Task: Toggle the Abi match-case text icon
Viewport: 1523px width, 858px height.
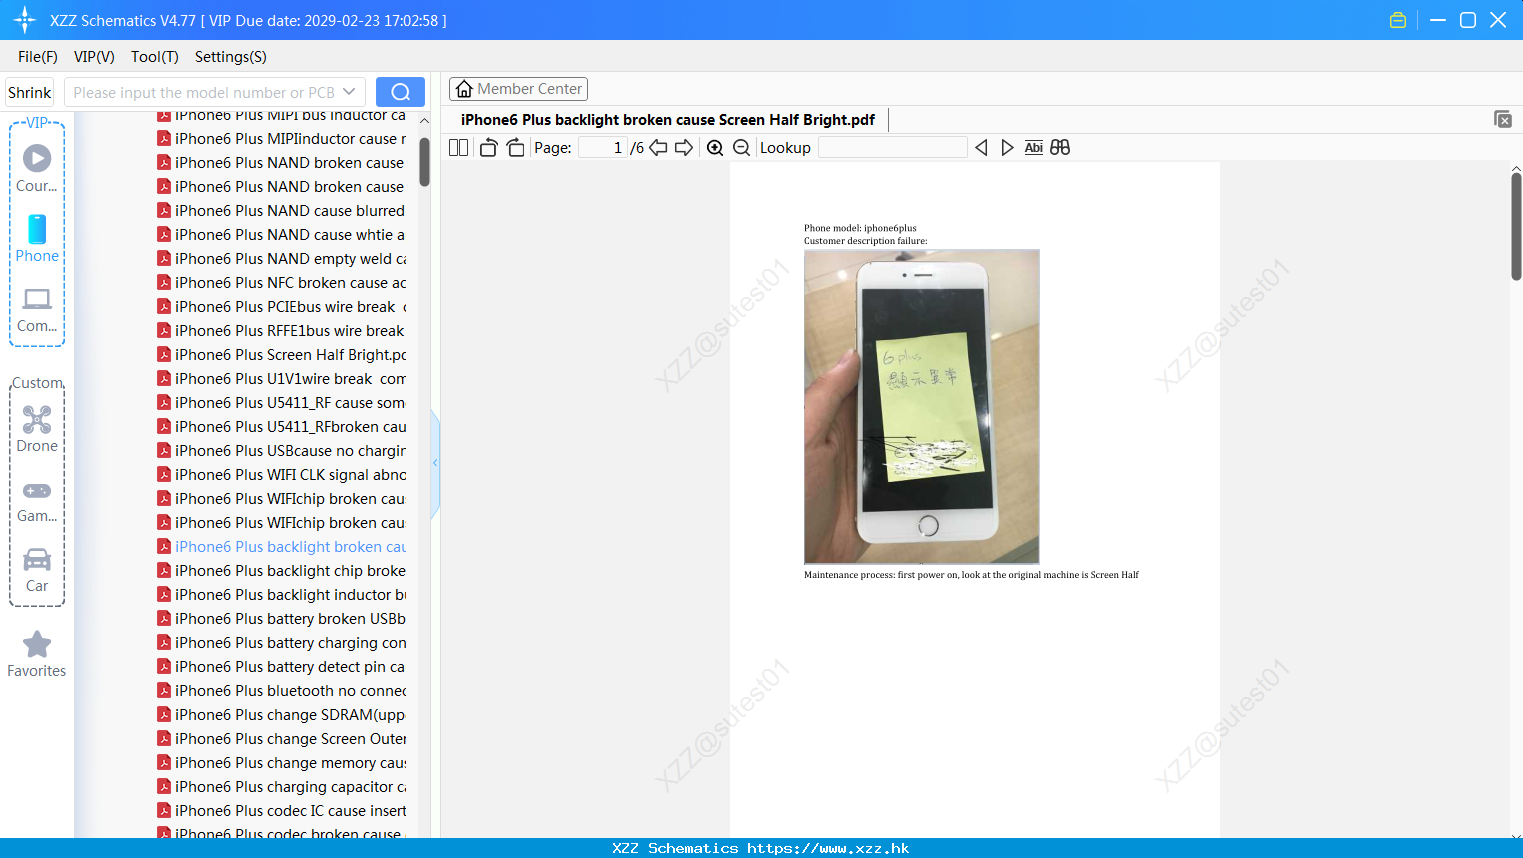Action: (1033, 147)
